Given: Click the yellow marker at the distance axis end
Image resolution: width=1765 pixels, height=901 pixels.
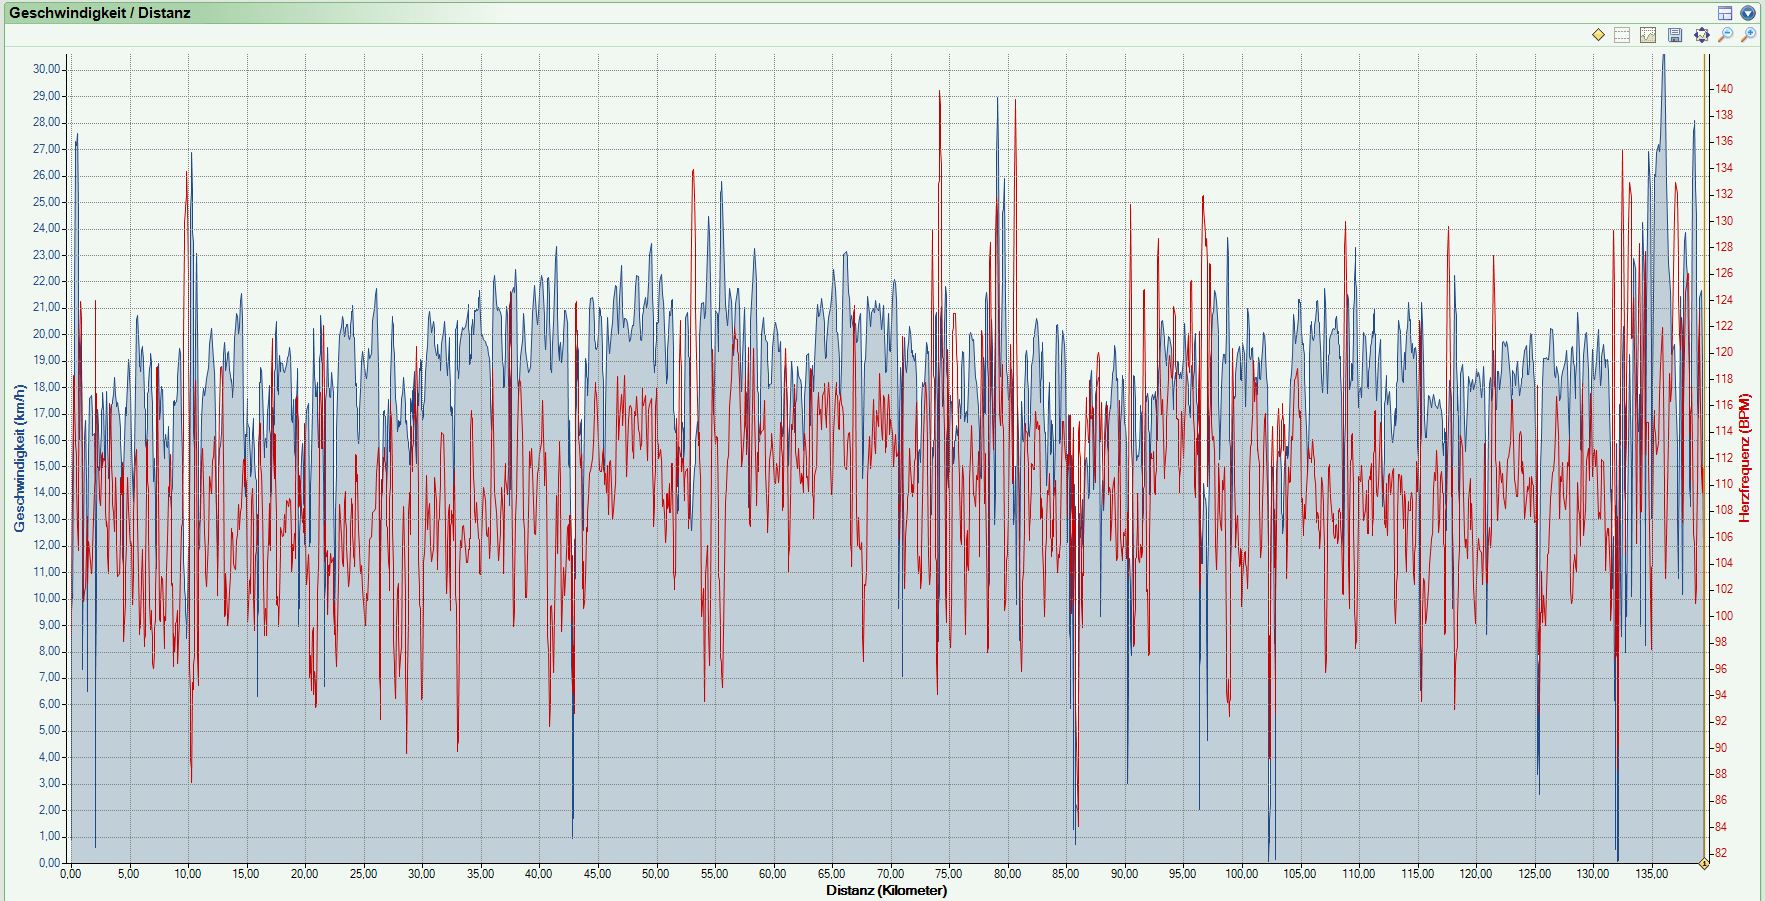Looking at the screenshot, I should coord(1704,863).
